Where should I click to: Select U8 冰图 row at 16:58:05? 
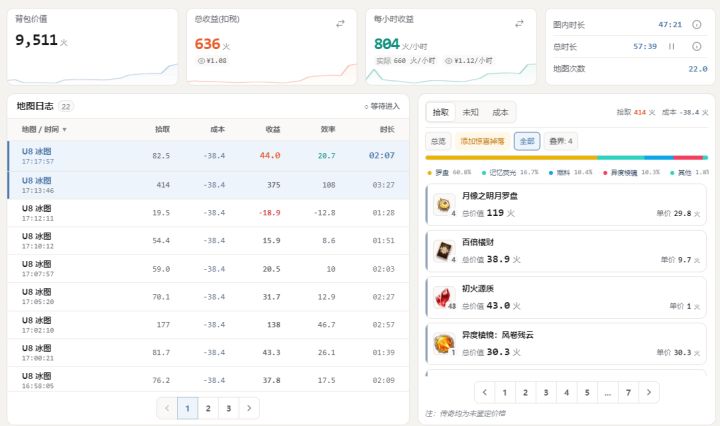(208, 379)
